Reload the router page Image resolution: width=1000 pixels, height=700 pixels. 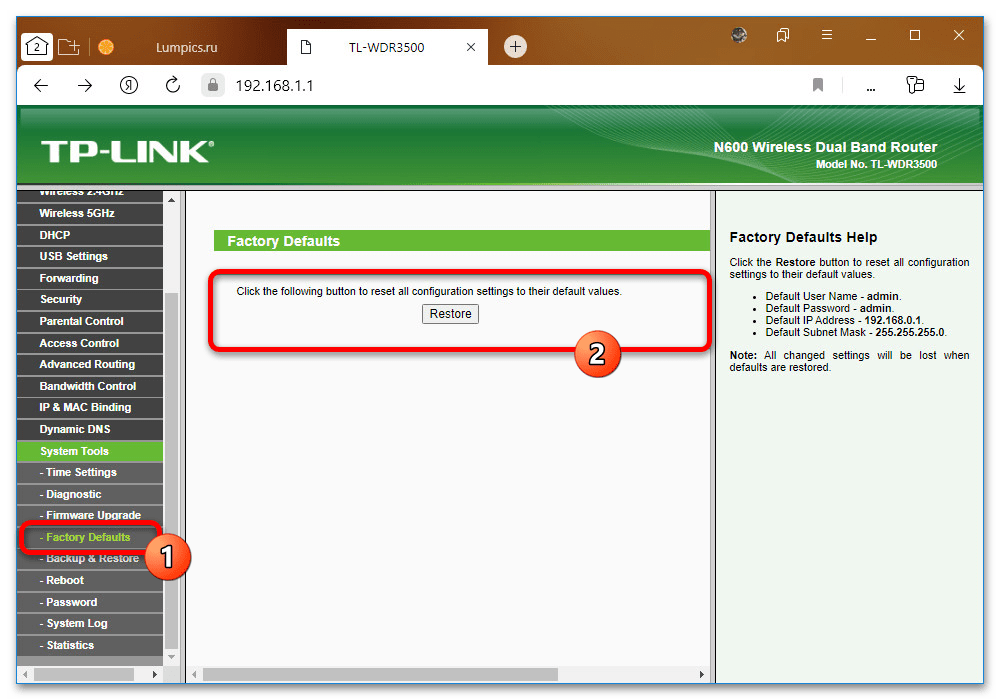[172, 86]
